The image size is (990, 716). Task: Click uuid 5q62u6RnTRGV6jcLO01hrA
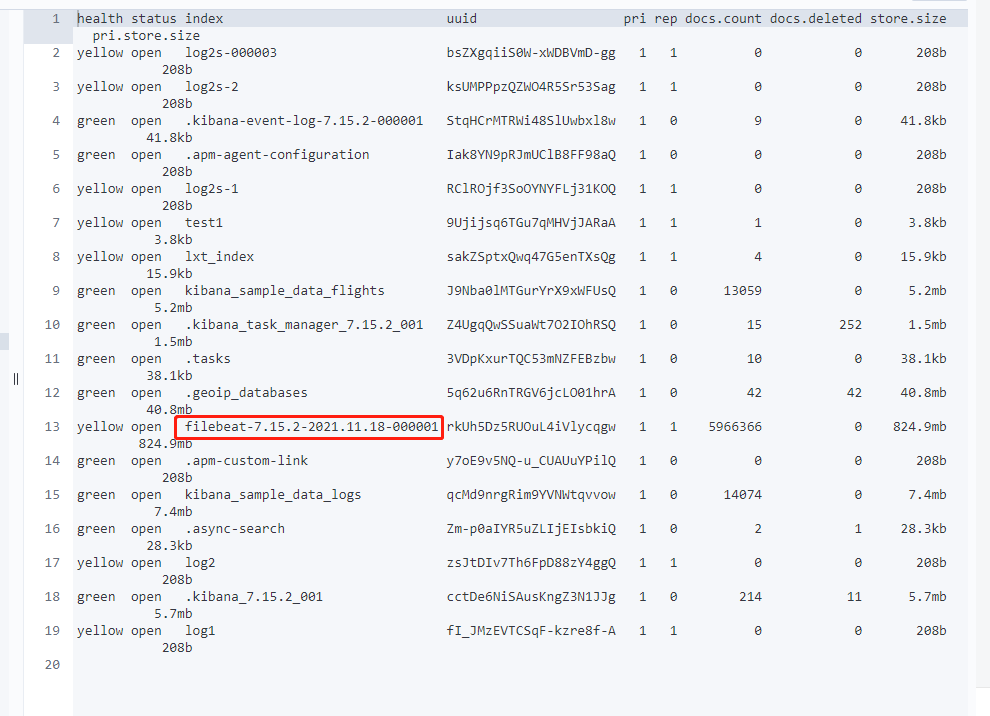click(531, 393)
